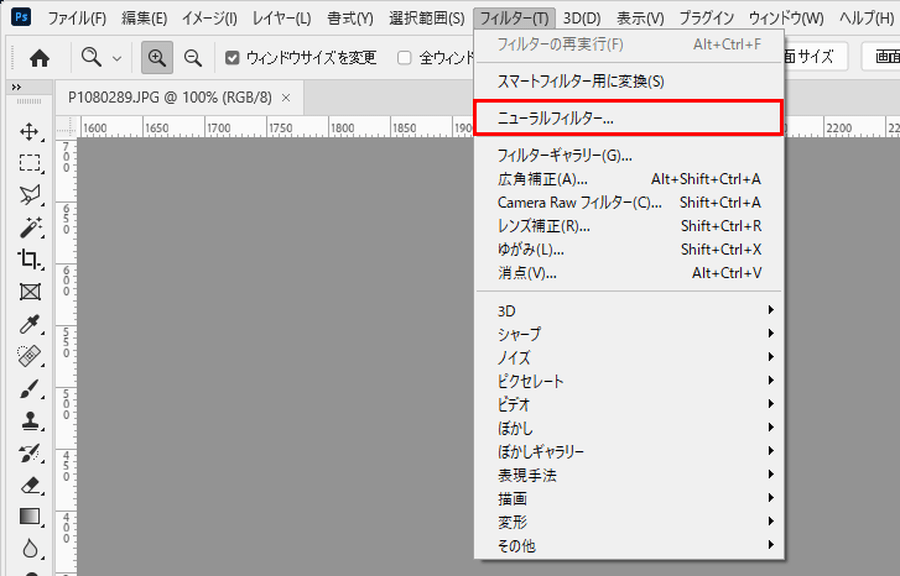Open the ヘルプ(H) menu
The image size is (900, 576).
867,18
